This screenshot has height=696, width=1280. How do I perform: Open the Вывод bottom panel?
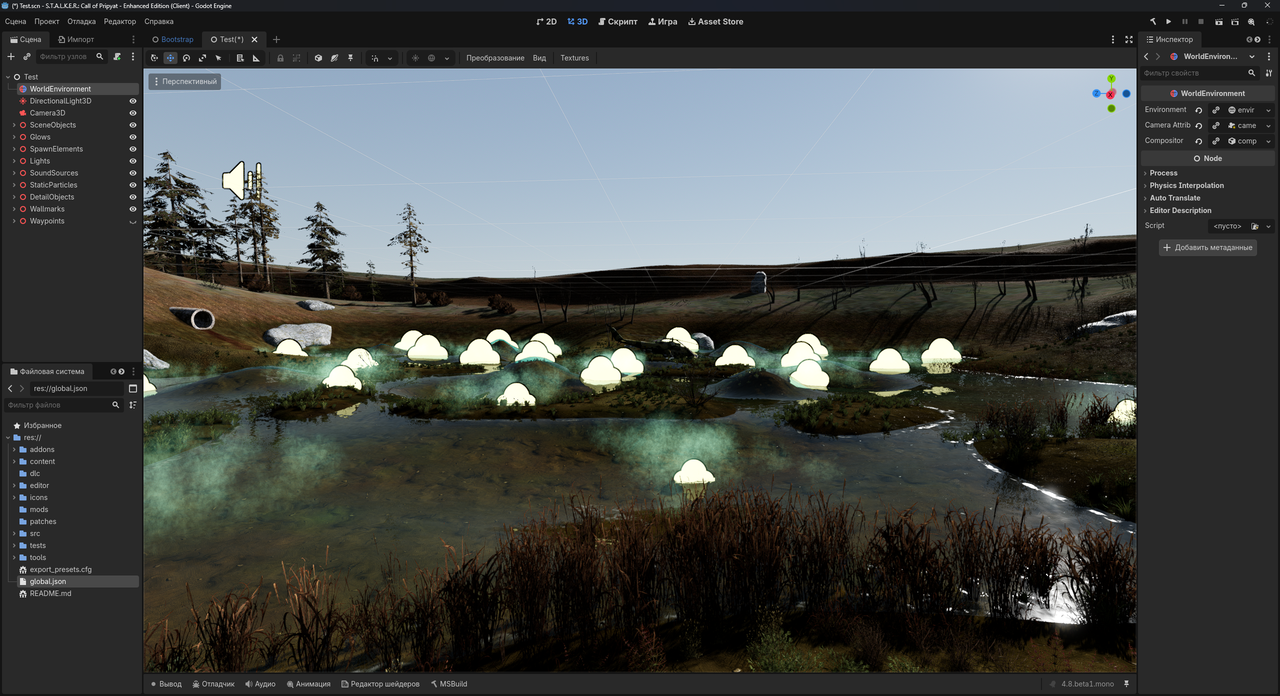[x=166, y=684]
